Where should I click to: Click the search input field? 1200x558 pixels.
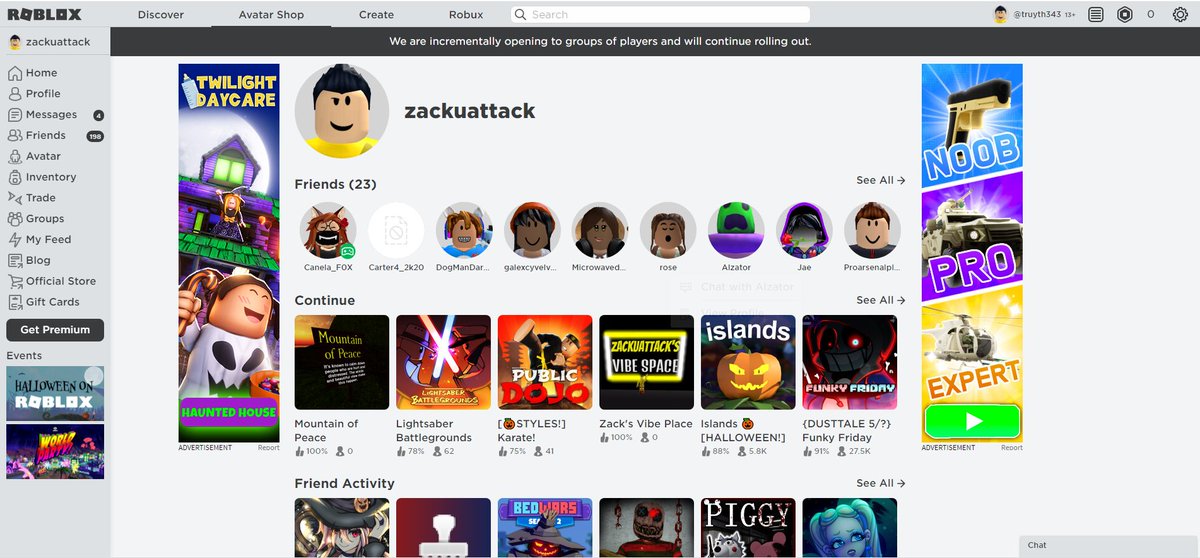(x=660, y=15)
